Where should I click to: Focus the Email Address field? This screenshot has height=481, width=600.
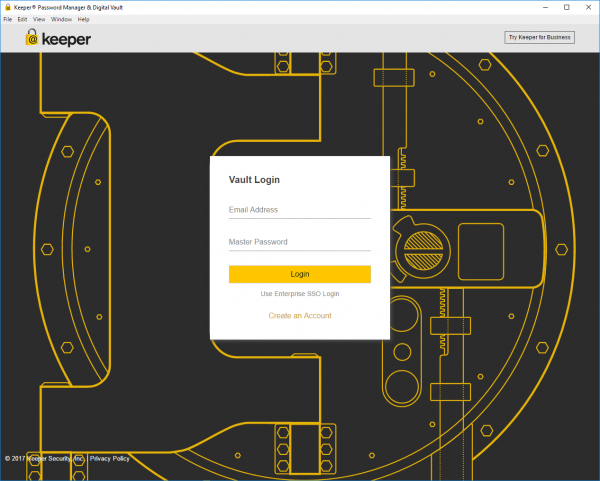click(299, 210)
